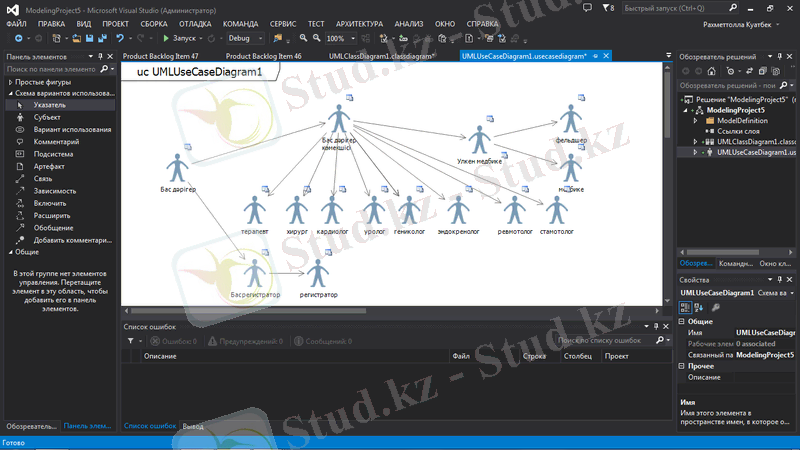
Task: Select the Субъект (actor) tool in toolbox
Action: pos(47,117)
